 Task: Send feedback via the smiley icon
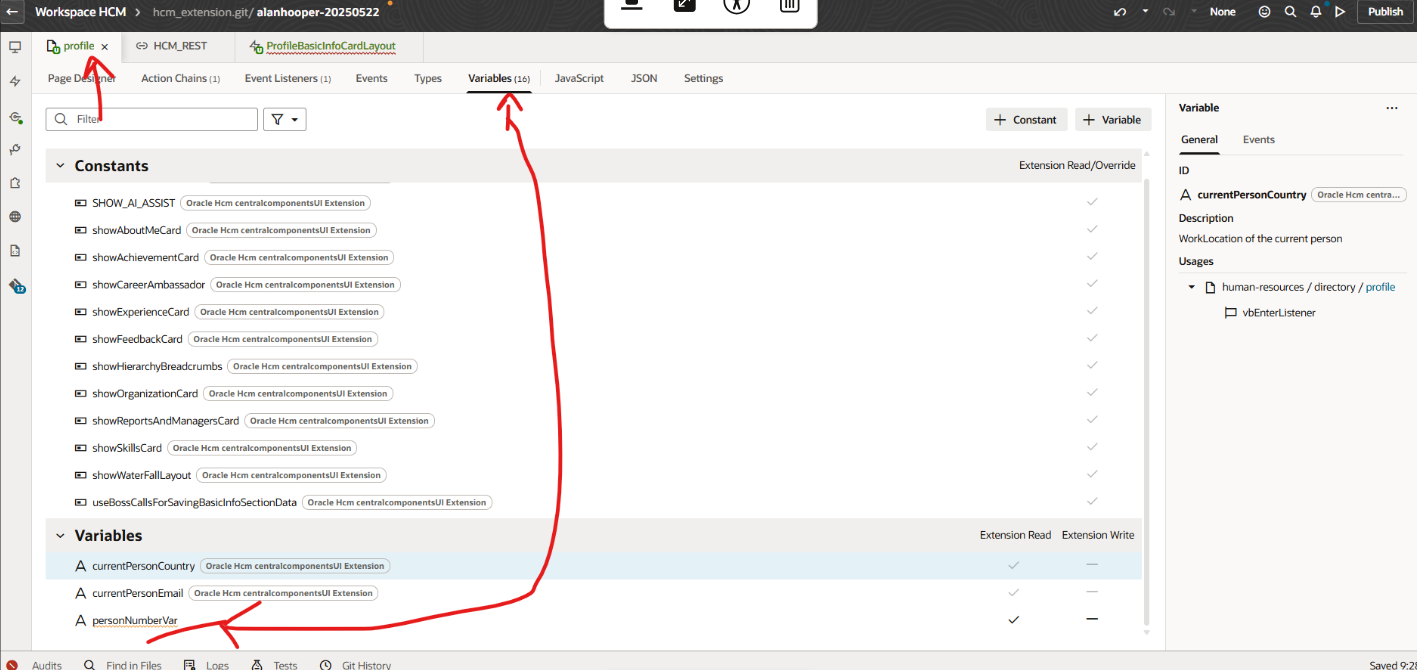tap(1264, 11)
